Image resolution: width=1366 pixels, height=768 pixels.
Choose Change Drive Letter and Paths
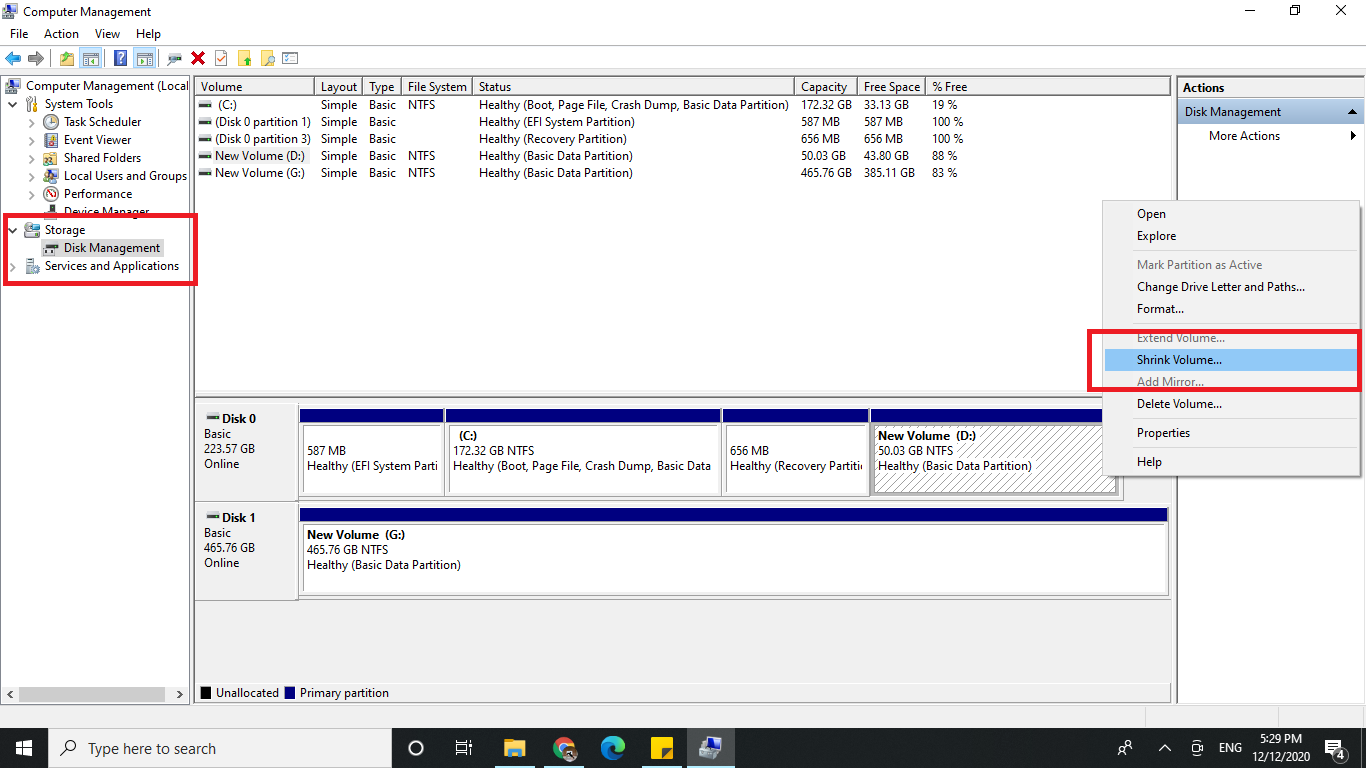tap(1231, 287)
